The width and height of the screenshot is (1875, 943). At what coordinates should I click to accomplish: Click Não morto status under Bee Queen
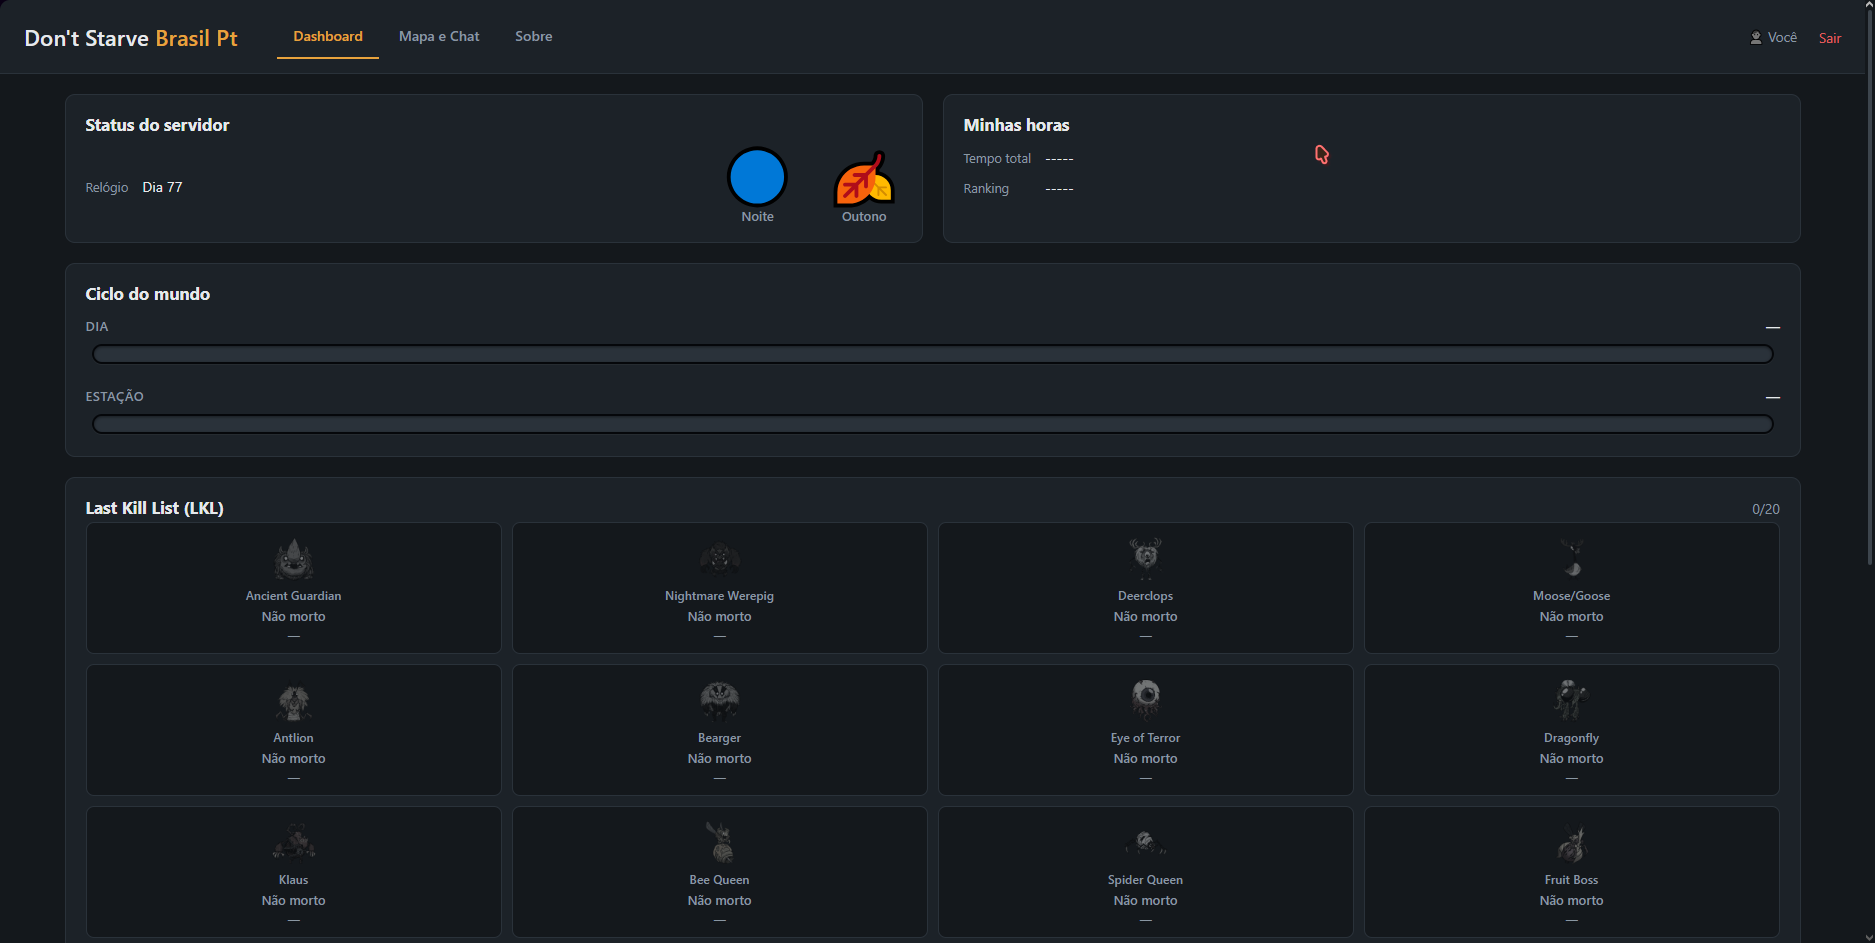(719, 901)
